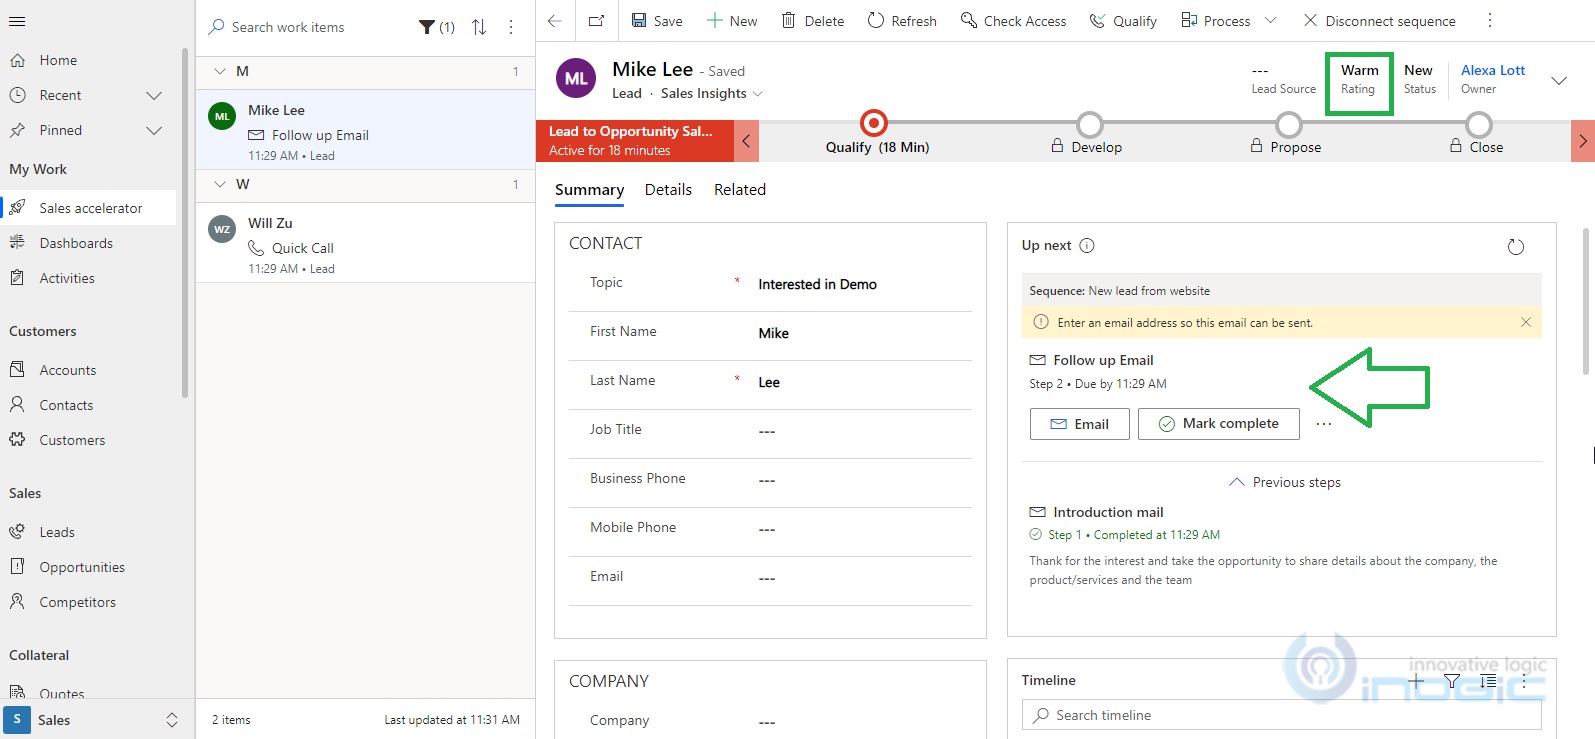
Task: Sort the work items list
Action: pos(479,27)
